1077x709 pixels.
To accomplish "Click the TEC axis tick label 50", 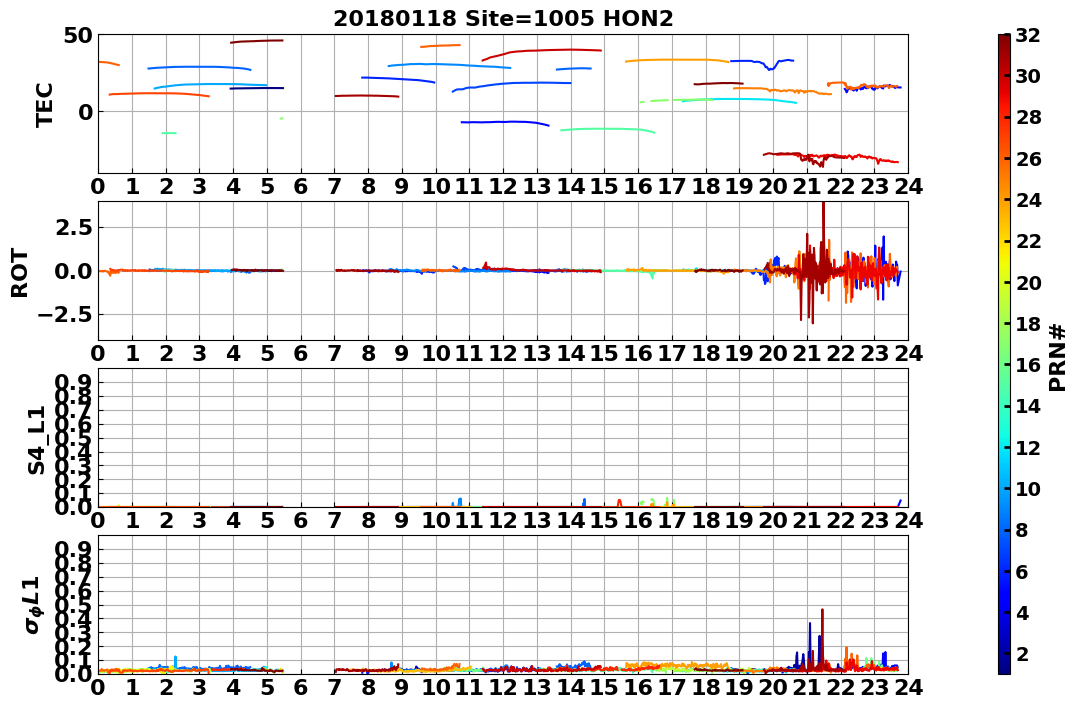I will click(78, 36).
